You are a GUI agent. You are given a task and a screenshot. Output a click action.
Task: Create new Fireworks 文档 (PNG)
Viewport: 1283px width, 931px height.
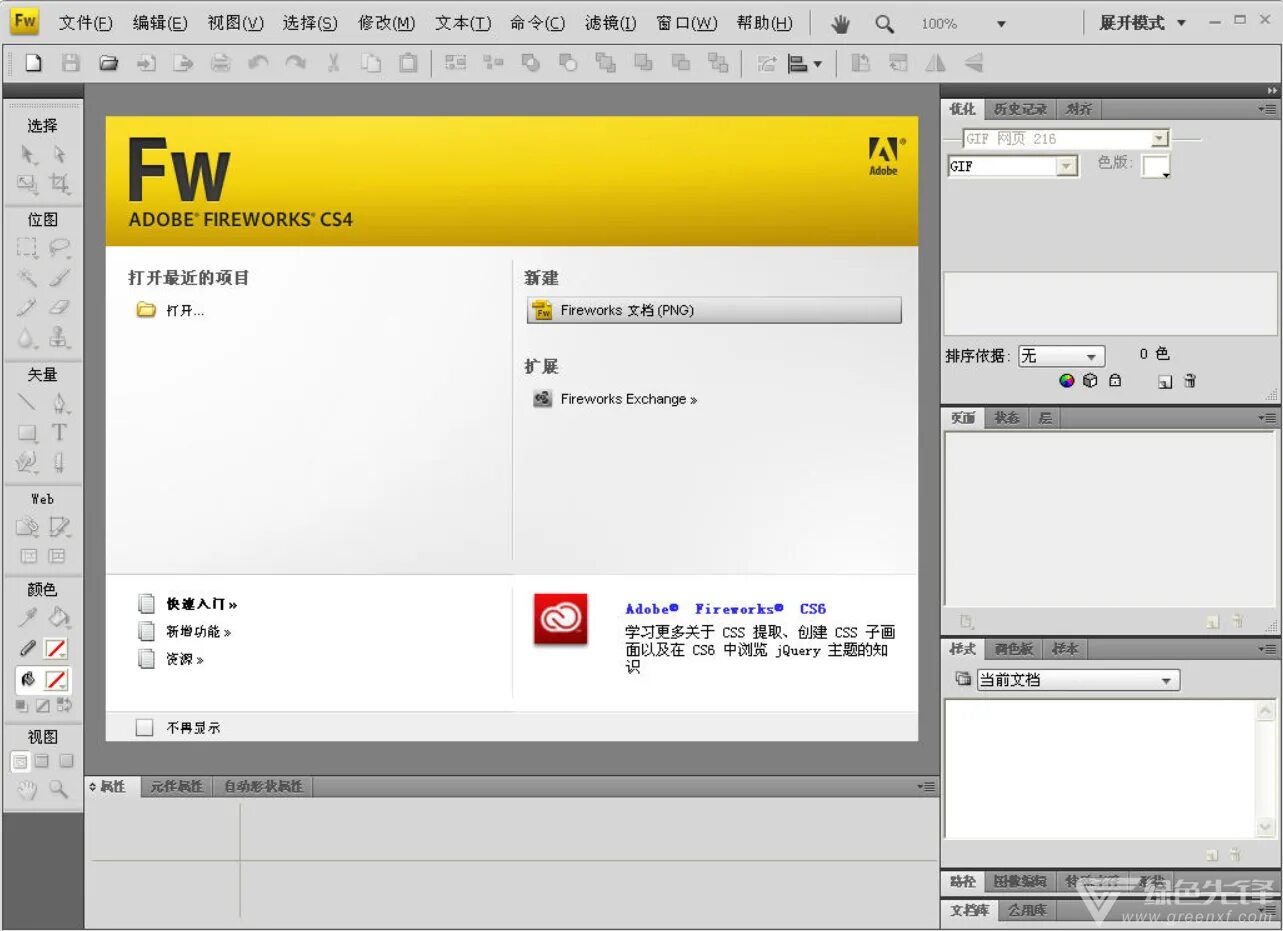click(x=714, y=311)
